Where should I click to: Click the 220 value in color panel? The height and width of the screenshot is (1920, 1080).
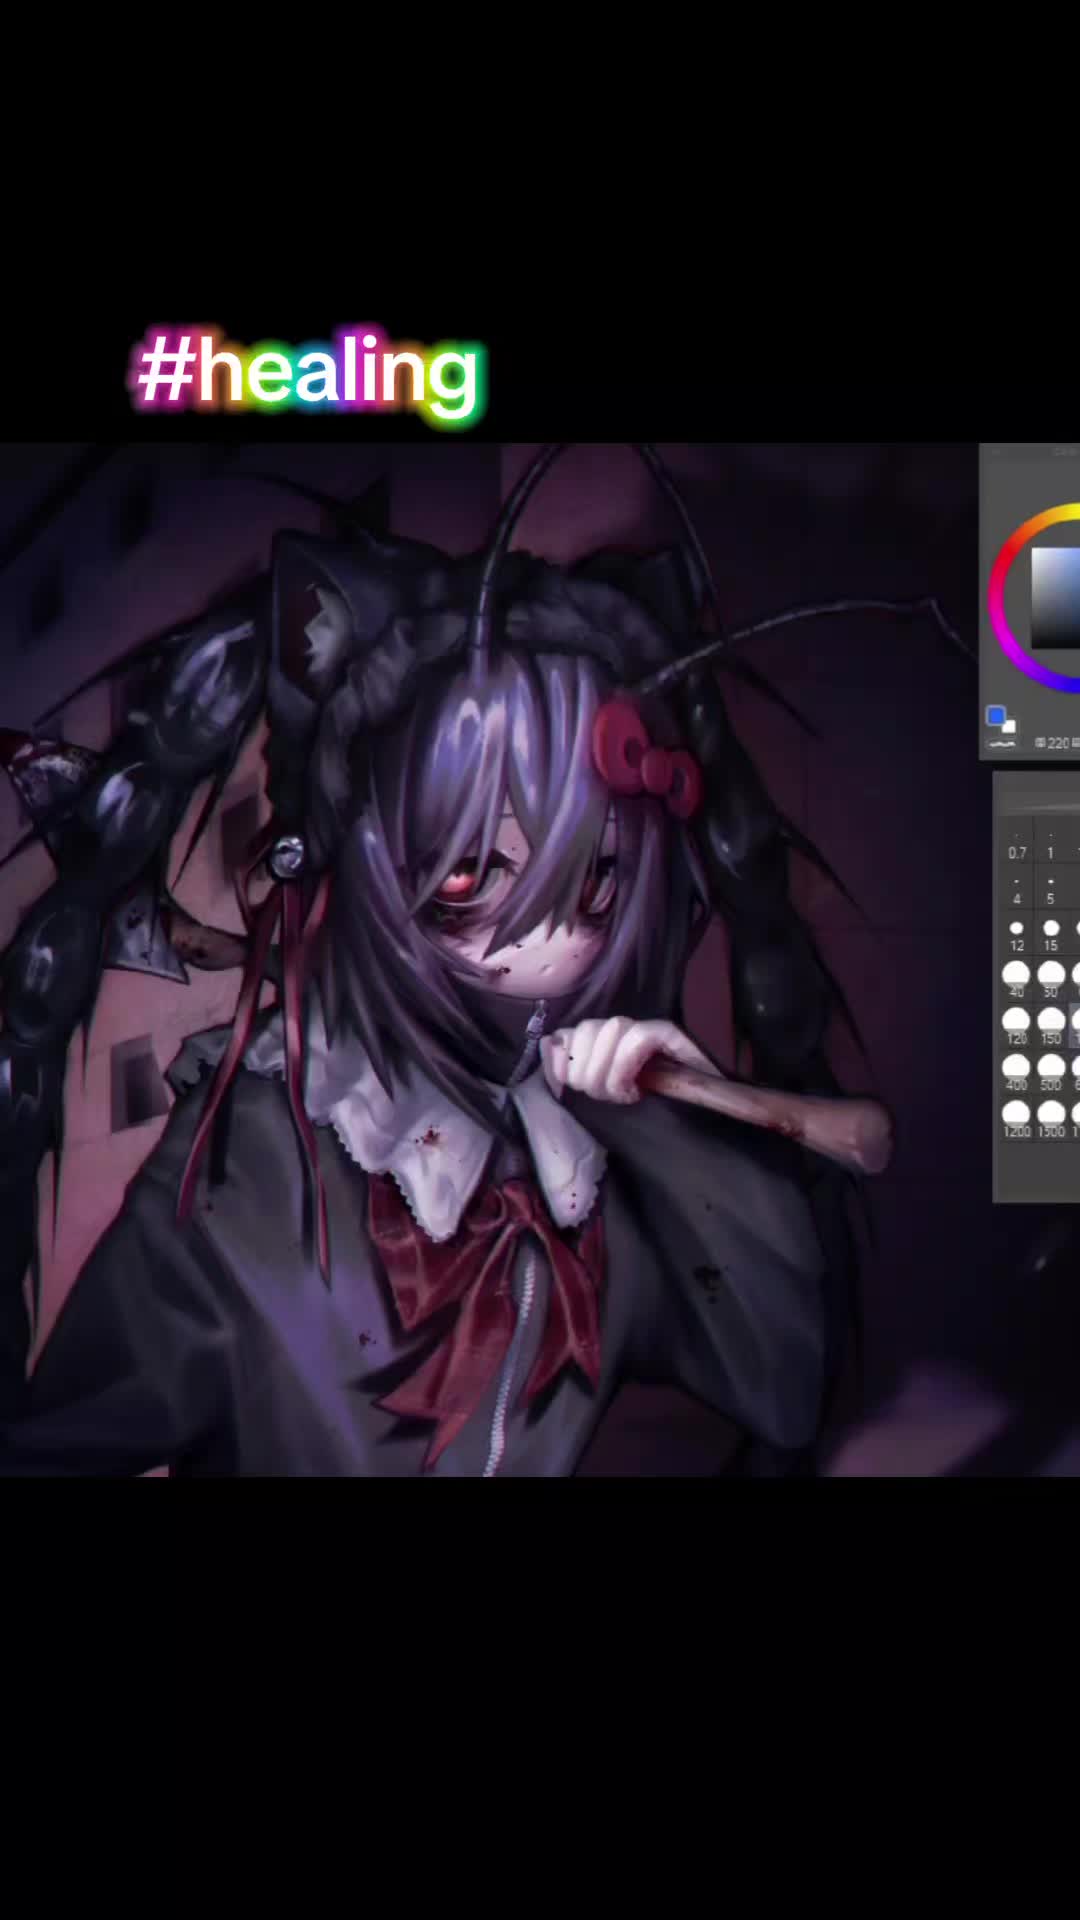(x=1058, y=743)
